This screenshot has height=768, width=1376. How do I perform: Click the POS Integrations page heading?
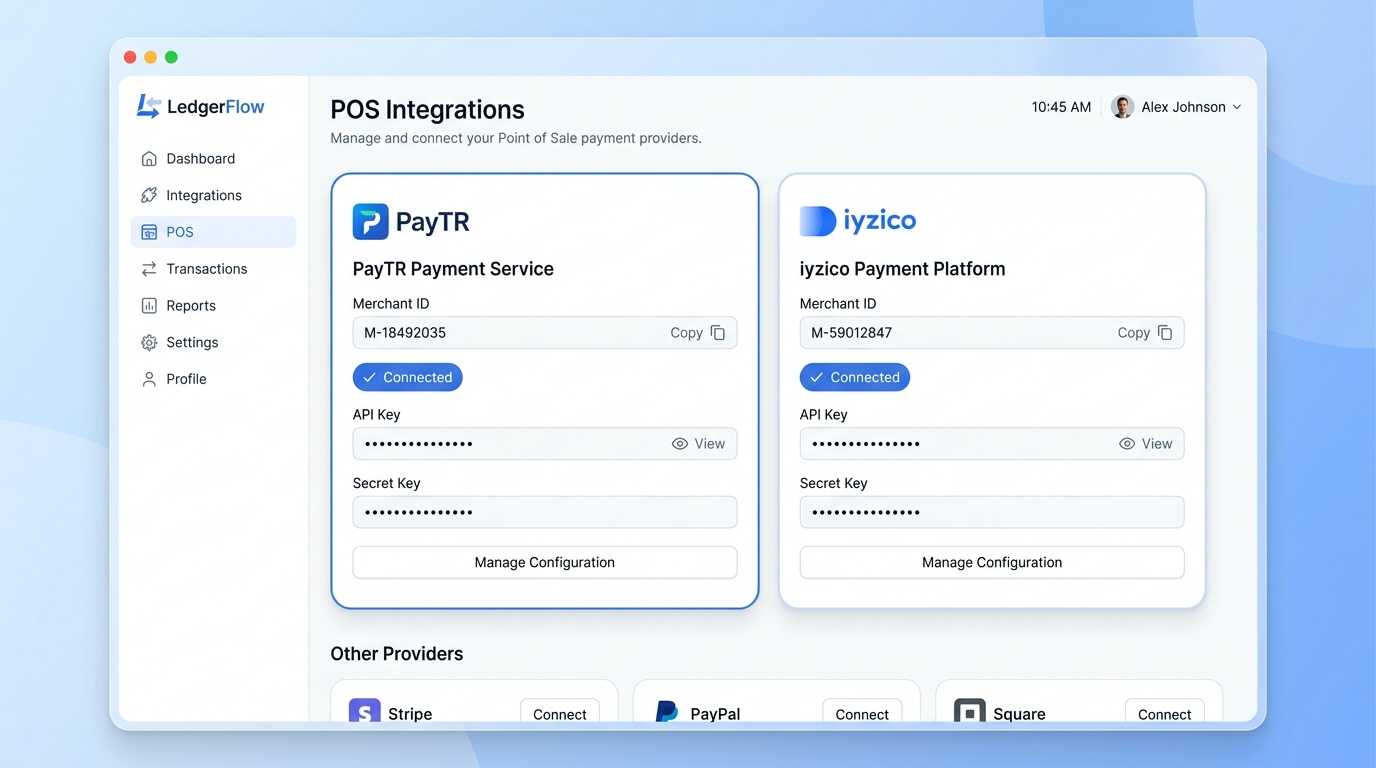(x=428, y=110)
